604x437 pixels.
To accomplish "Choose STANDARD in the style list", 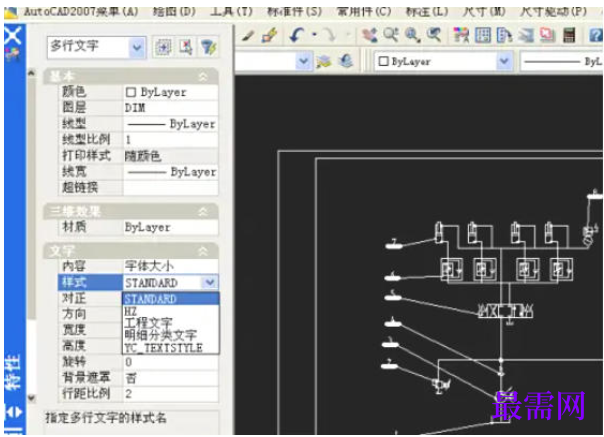I will [171, 299].
